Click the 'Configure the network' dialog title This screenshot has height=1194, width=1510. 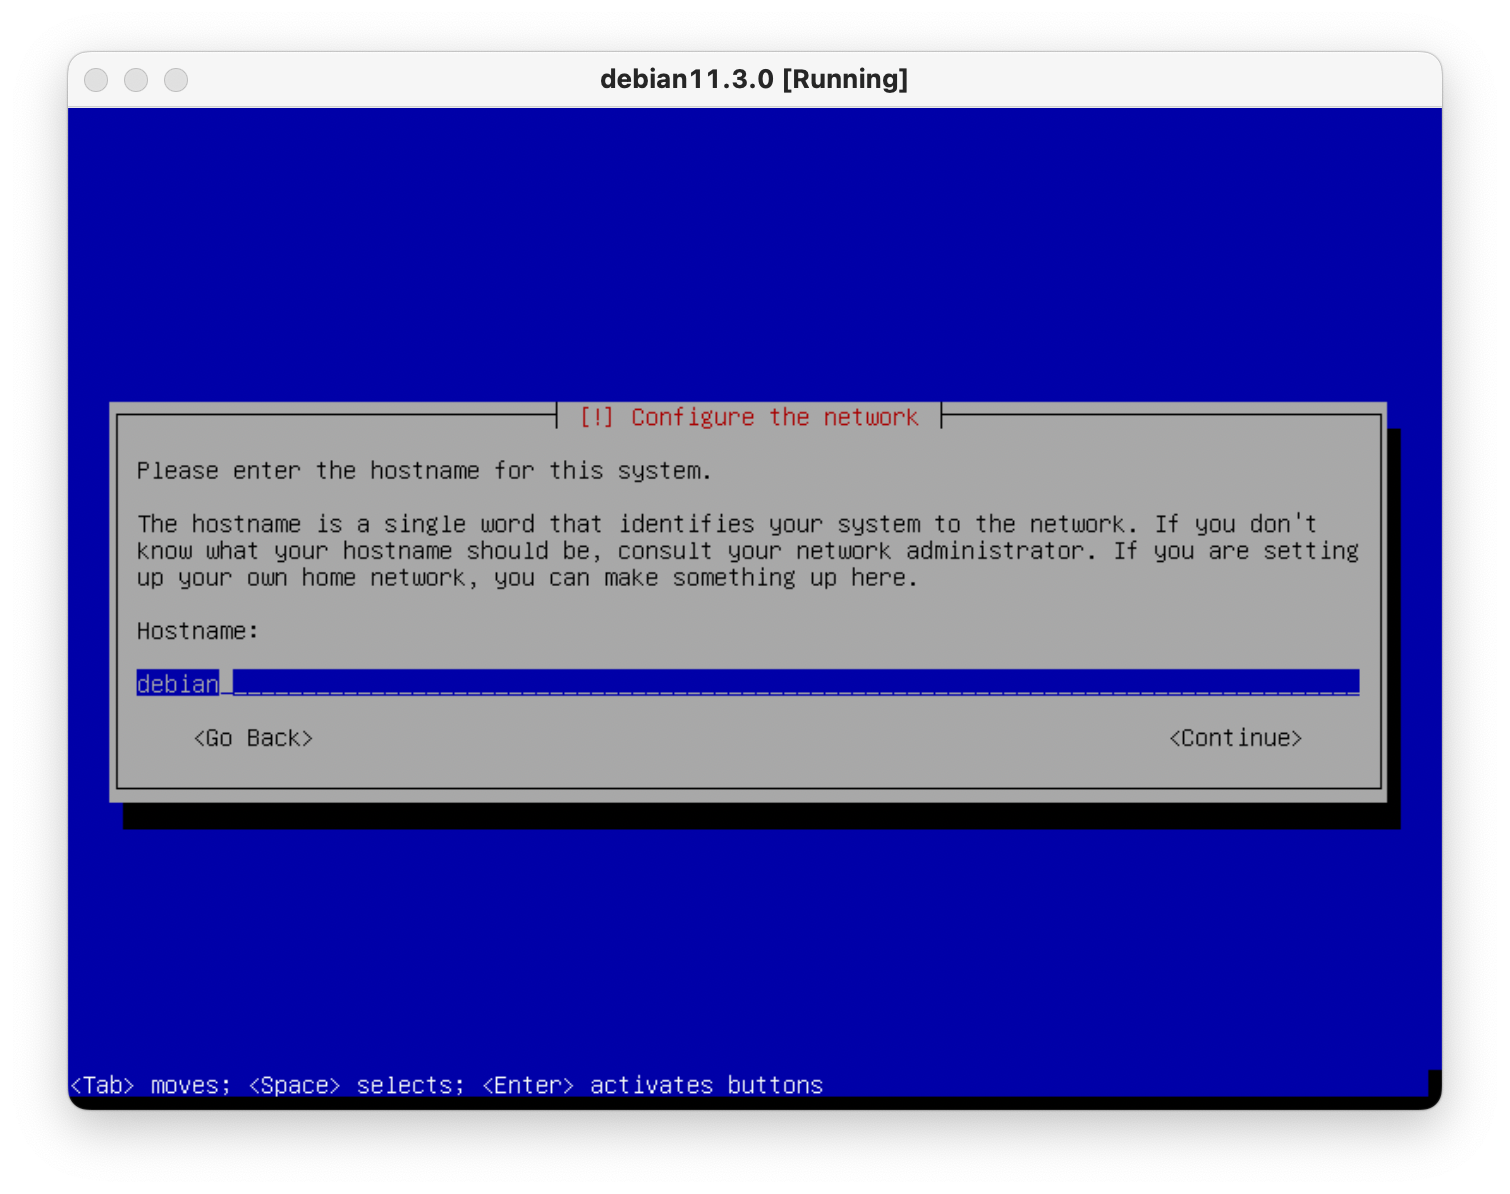click(774, 417)
